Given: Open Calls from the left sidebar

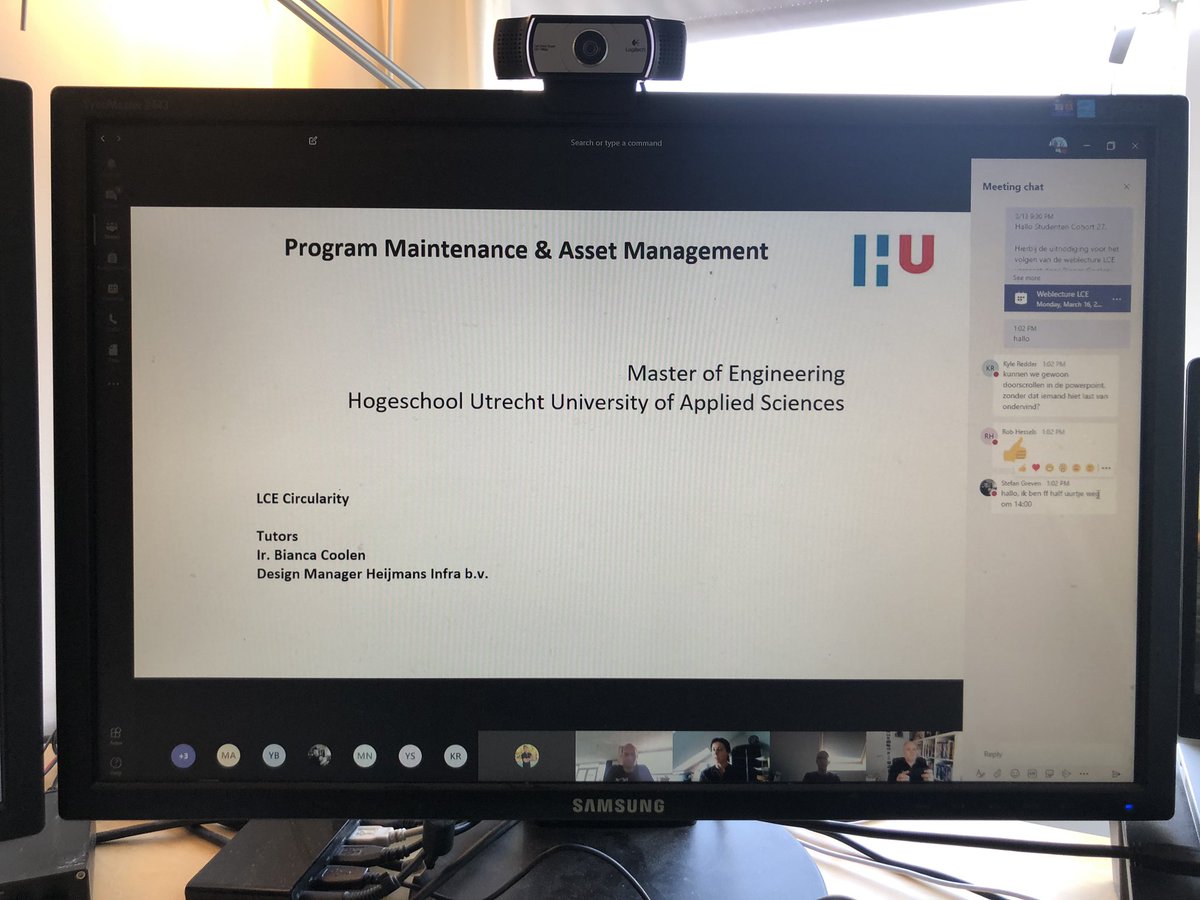Looking at the screenshot, I should (x=112, y=320).
